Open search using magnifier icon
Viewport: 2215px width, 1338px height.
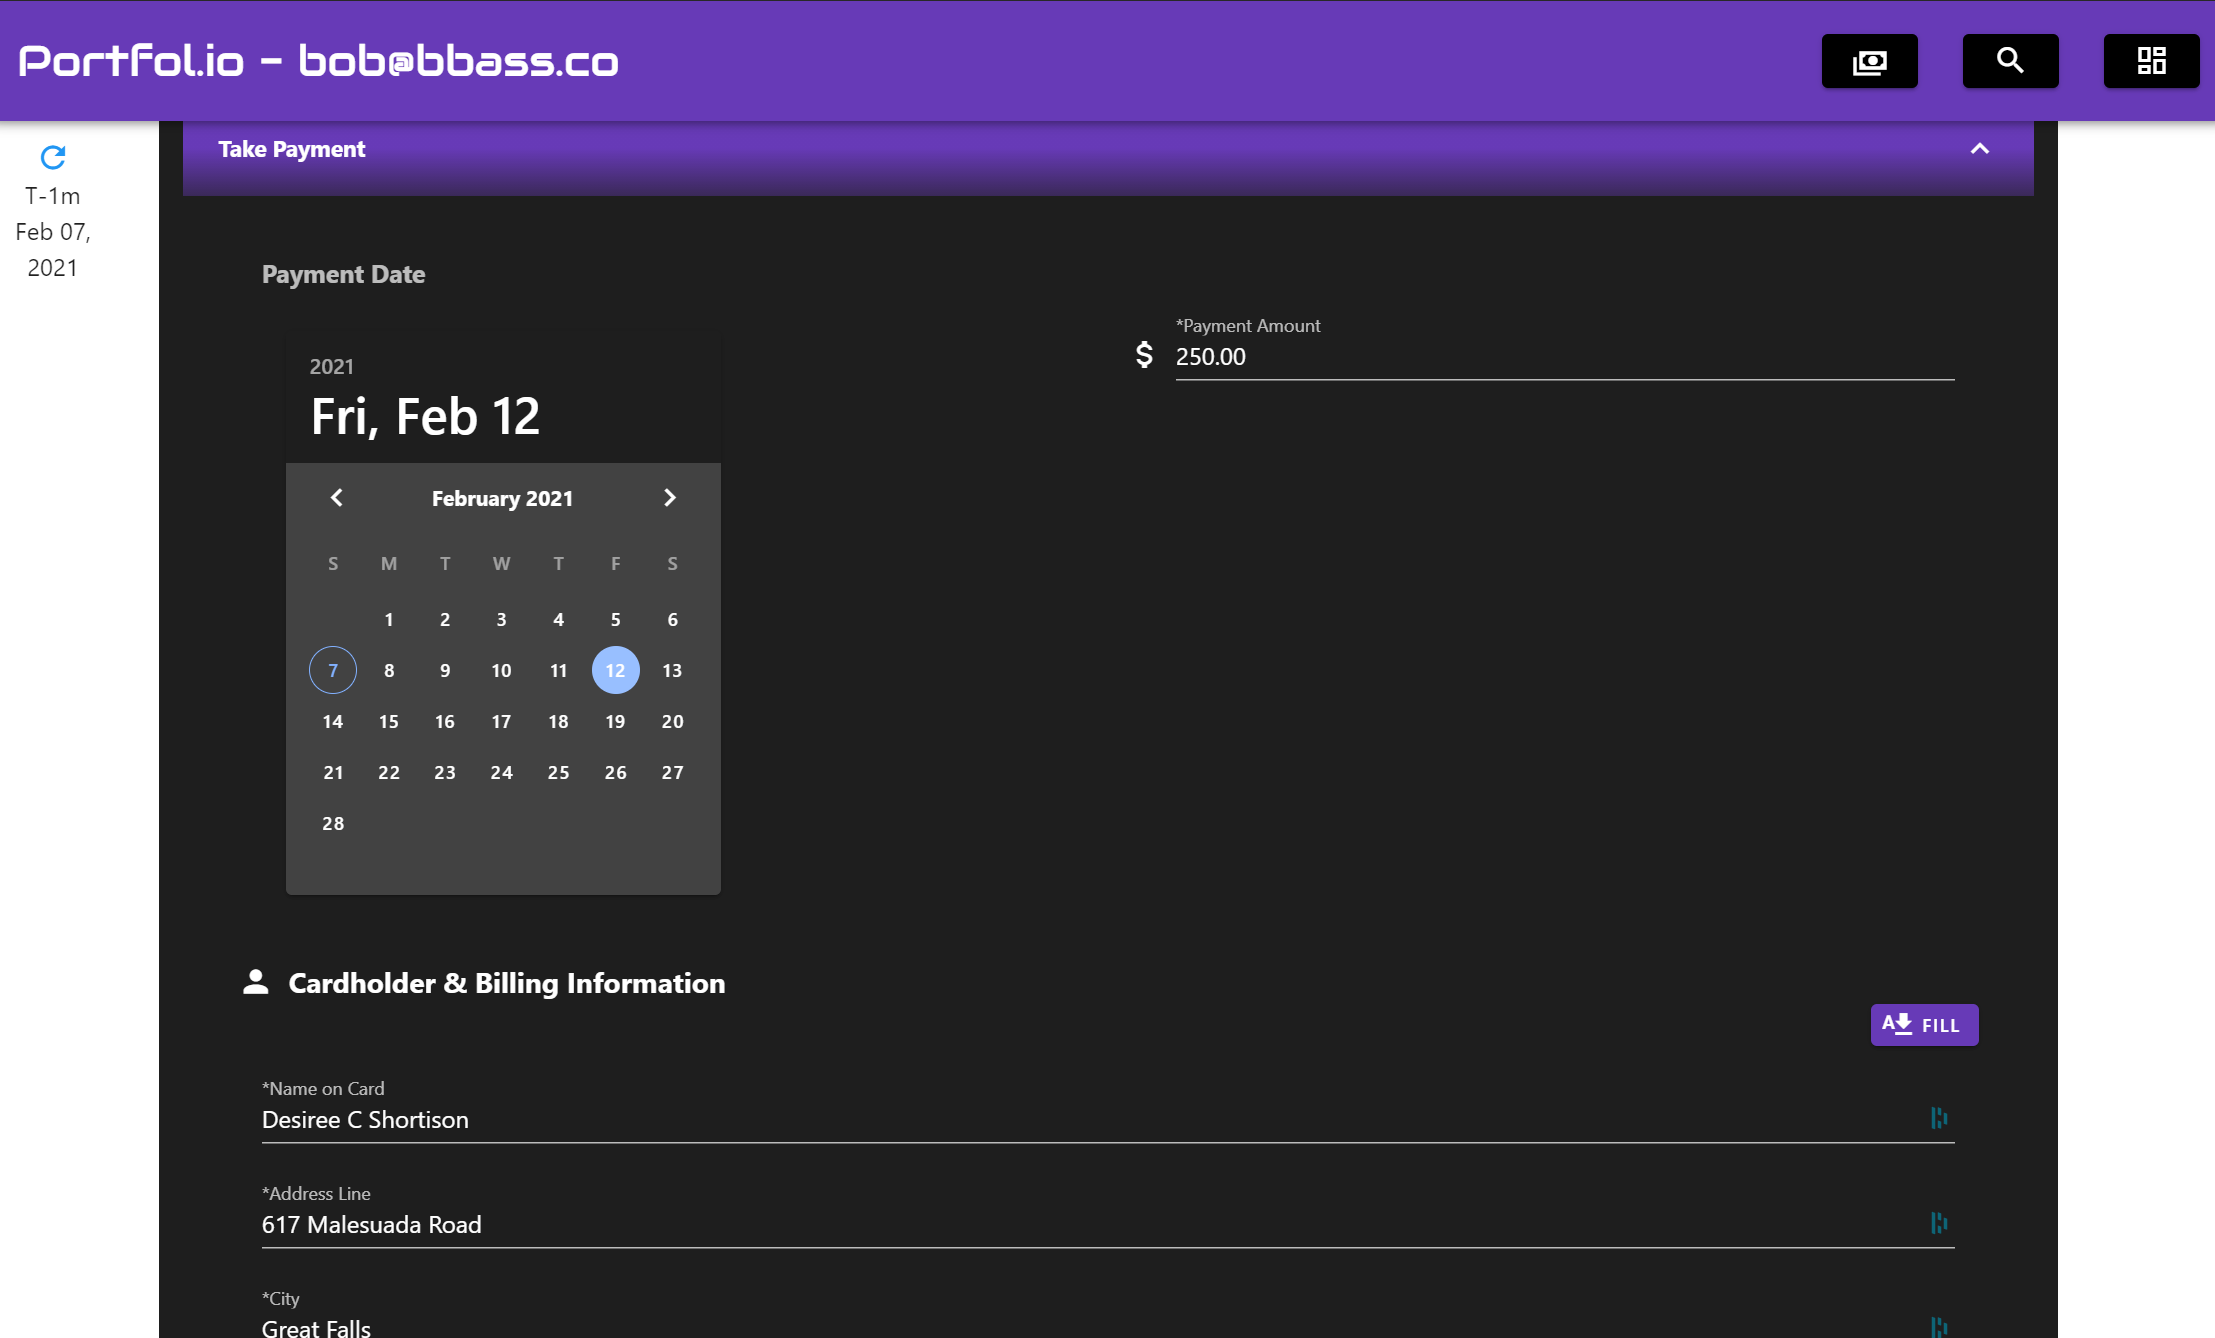(x=2010, y=61)
